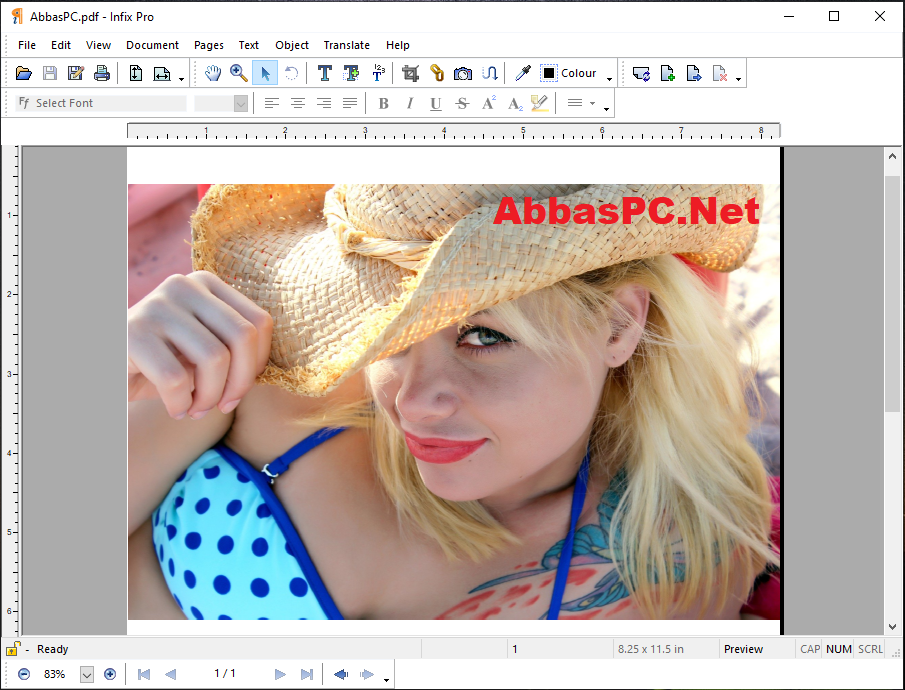Click the security lock status icon

pos(13,649)
